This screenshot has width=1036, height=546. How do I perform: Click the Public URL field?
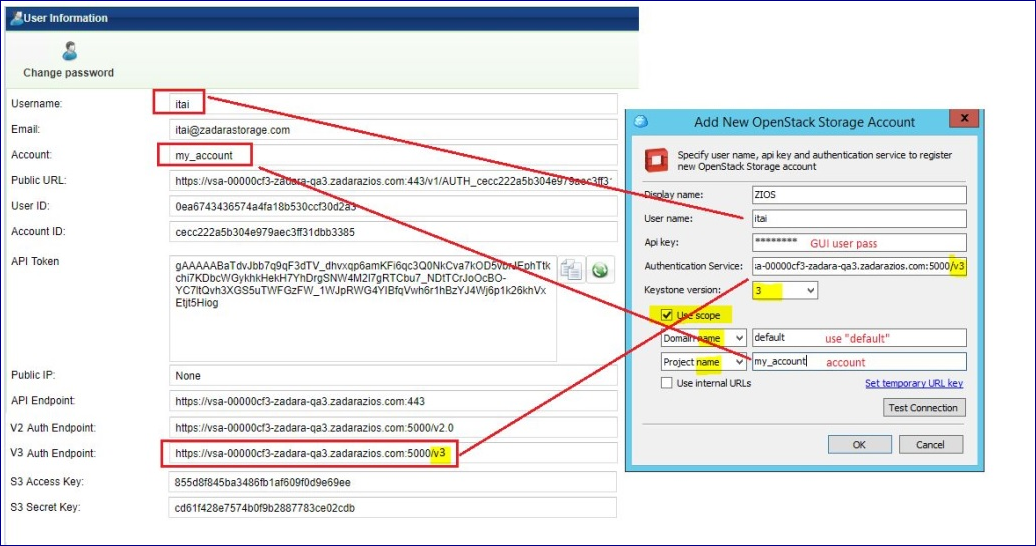coord(393,180)
